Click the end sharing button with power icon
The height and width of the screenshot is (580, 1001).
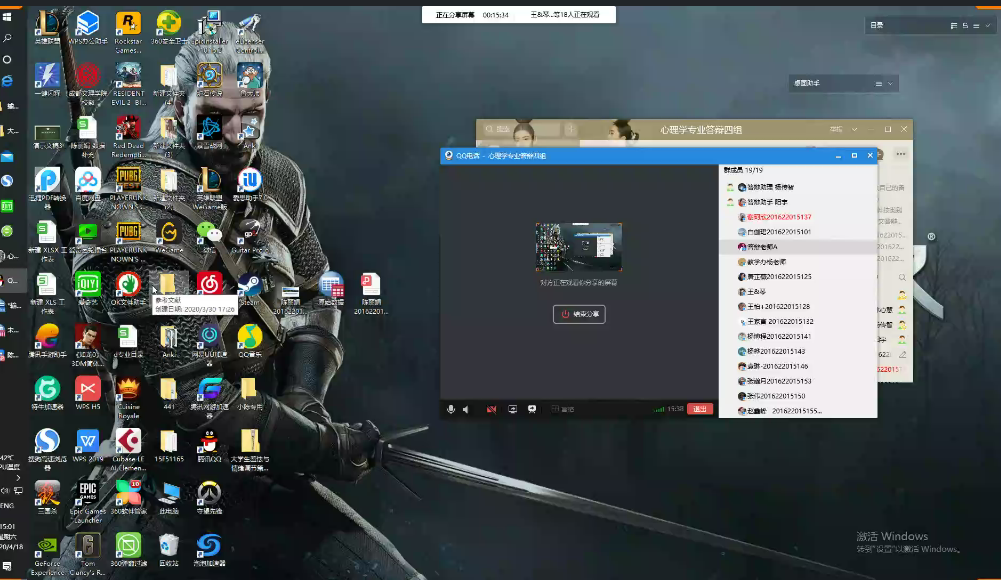(x=579, y=314)
